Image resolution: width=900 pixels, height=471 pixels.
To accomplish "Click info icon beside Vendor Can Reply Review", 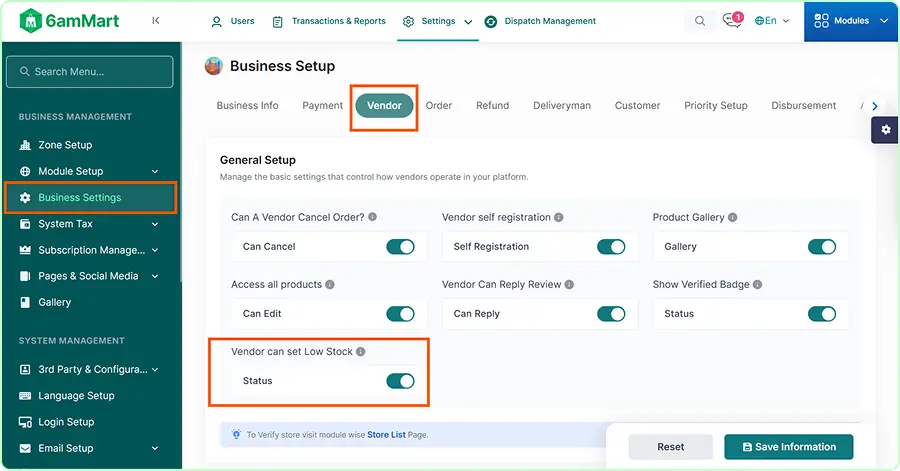I will point(569,285).
